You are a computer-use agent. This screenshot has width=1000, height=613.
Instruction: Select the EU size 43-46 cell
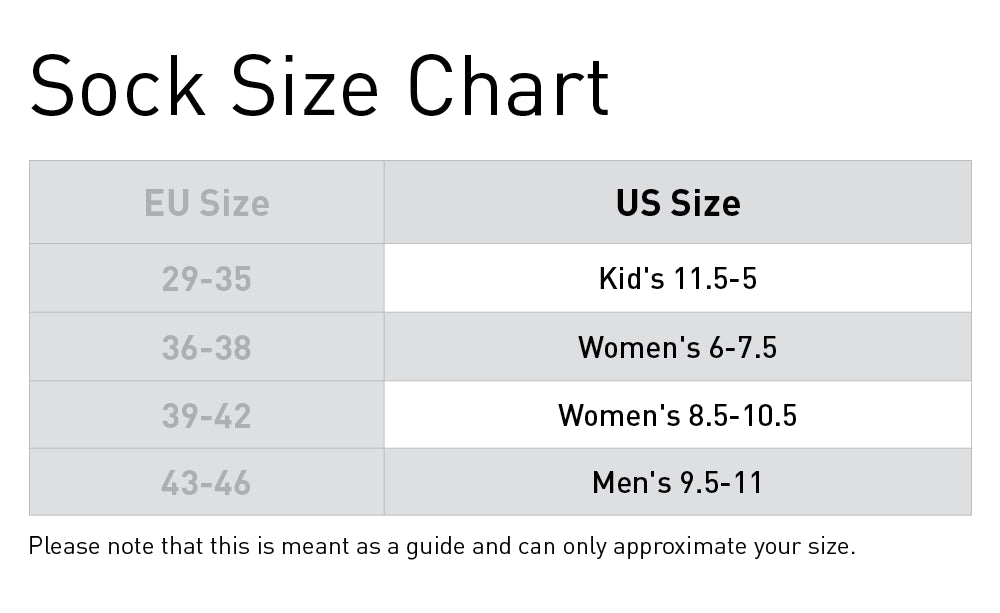(207, 483)
